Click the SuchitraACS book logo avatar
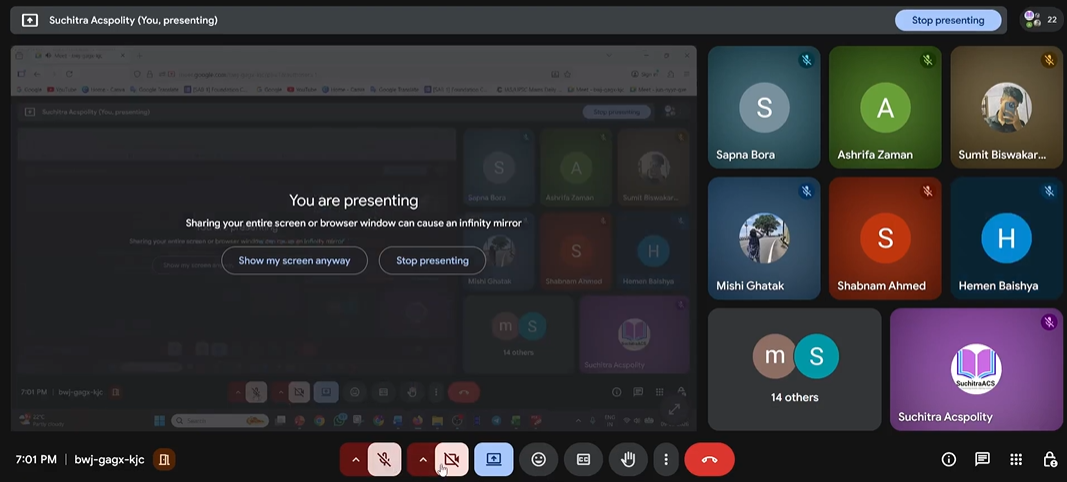 point(976,368)
